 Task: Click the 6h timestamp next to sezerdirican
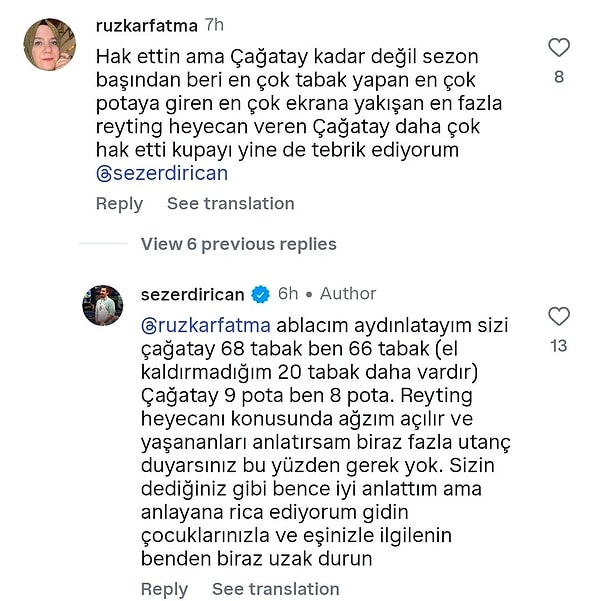click(288, 294)
